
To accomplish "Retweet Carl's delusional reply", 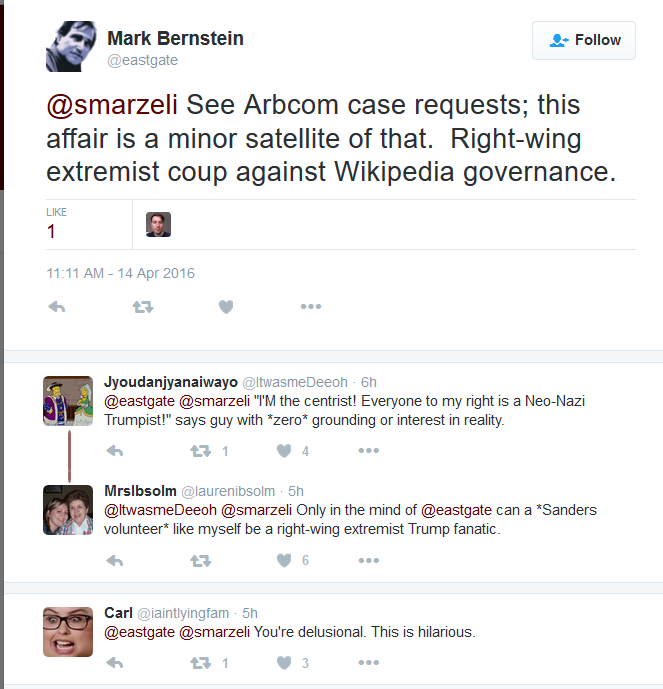I will [x=201, y=663].
